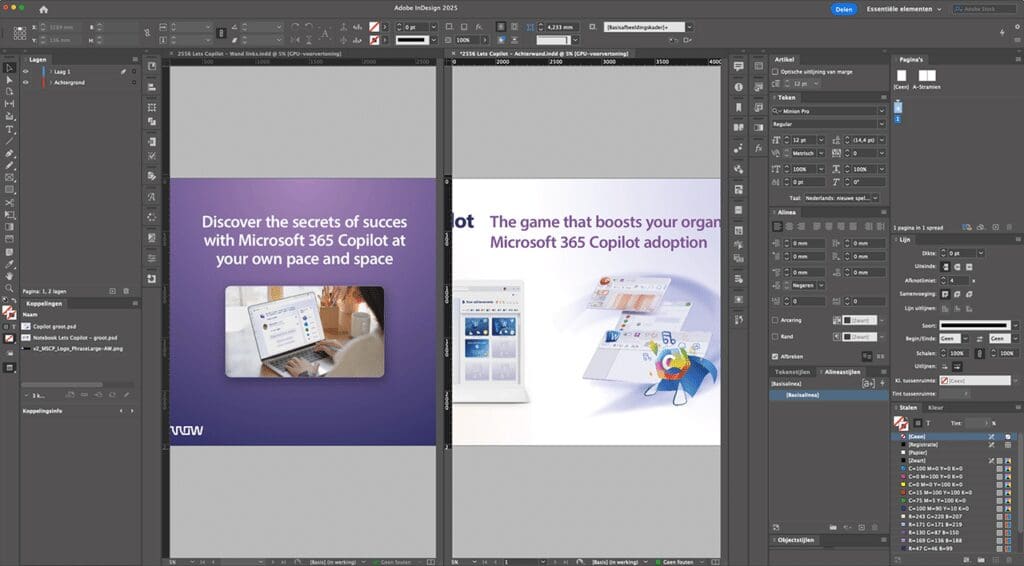Image resolution: width=1024 pixels, height=566 pixels.
Task: Select Copilot groot.psd in Koppelingen list
Action: point(52,326)
